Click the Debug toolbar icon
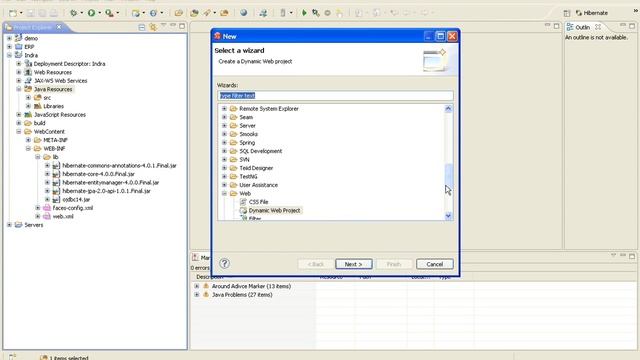The height and width of the screenshot is (360, 640). [73, 13]
